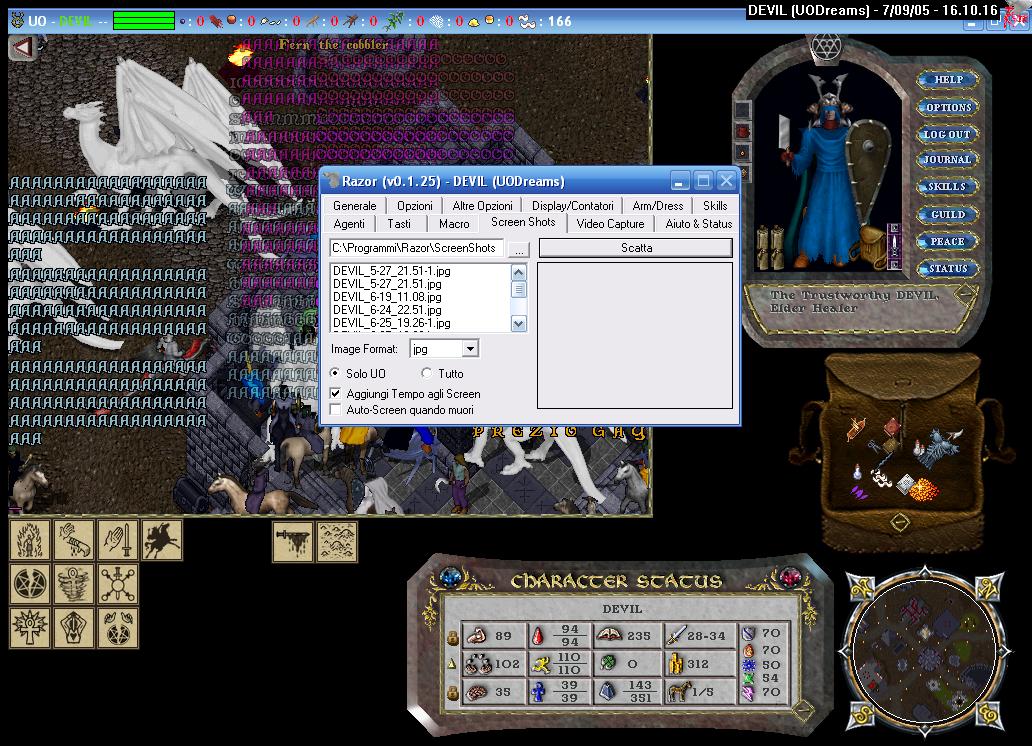
Task: Open the Macro tab
Action: 454,224
